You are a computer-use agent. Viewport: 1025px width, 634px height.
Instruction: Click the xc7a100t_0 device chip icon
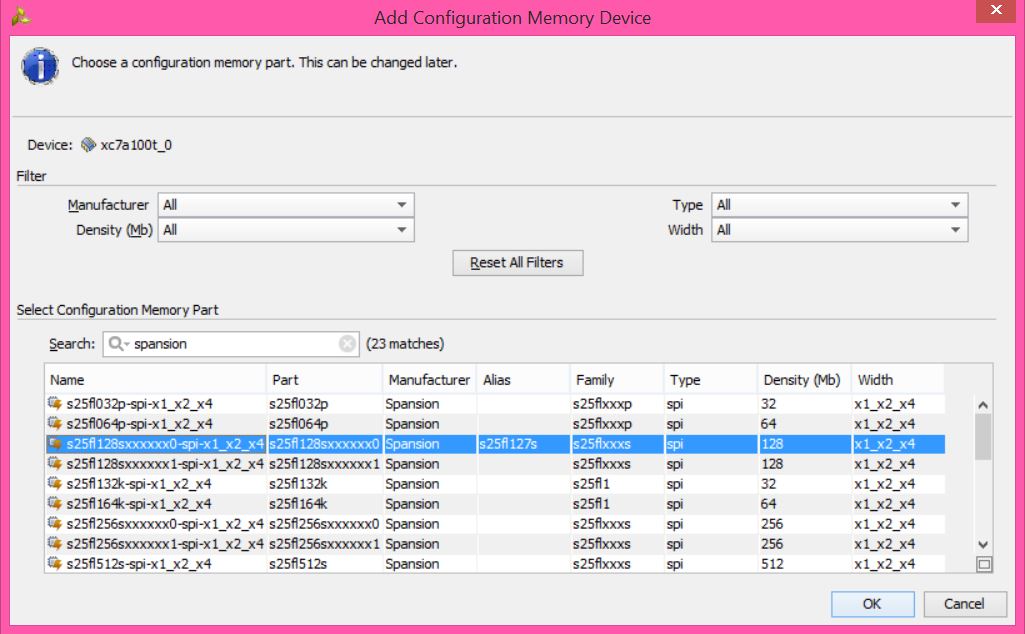coord(88,144)
